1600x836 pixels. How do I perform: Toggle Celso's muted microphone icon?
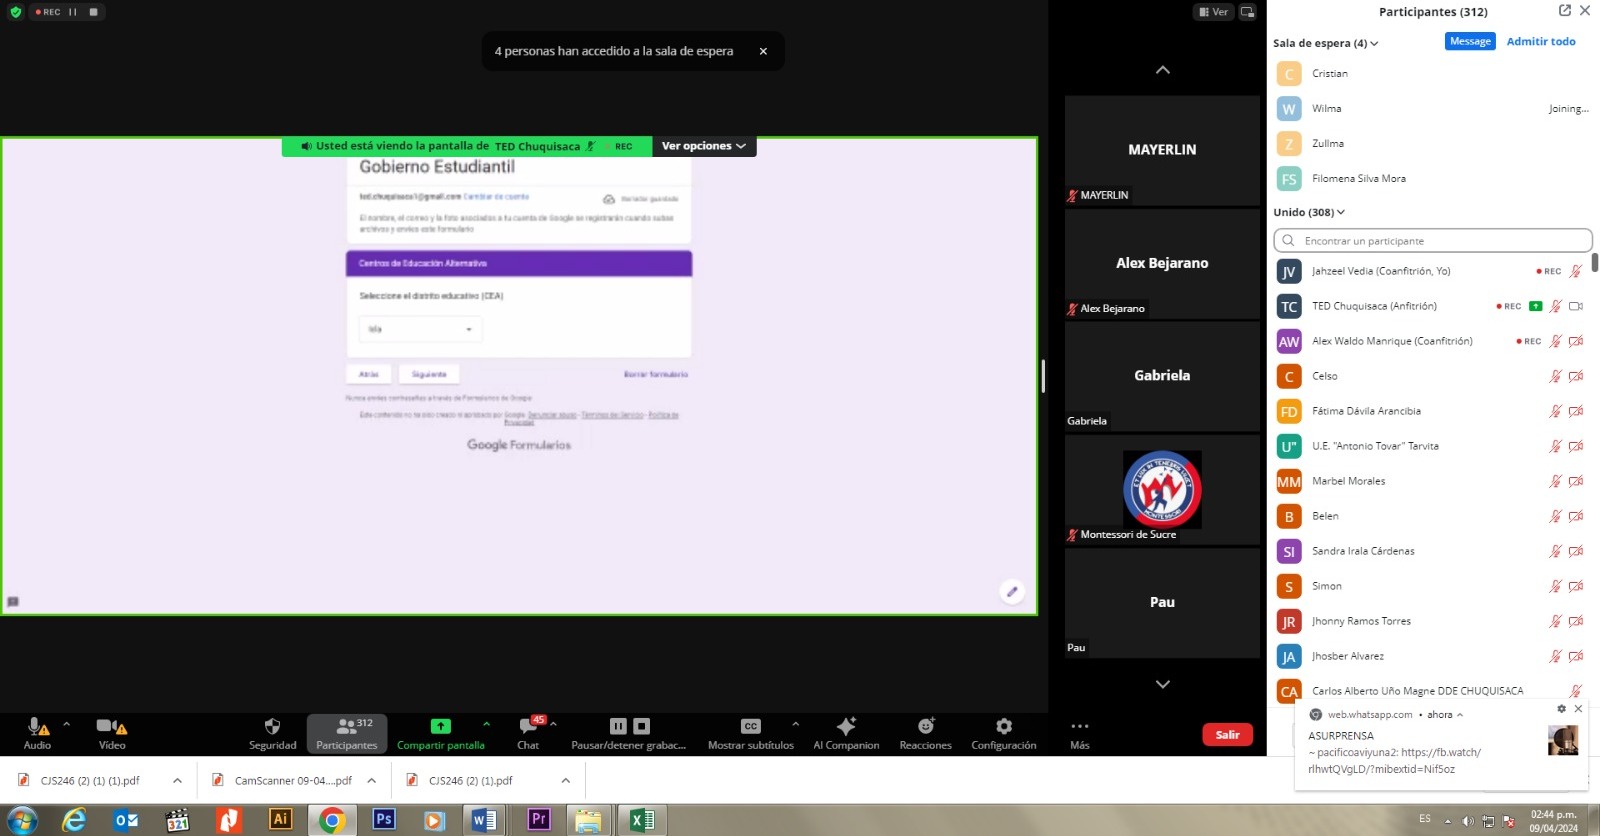1555,377
